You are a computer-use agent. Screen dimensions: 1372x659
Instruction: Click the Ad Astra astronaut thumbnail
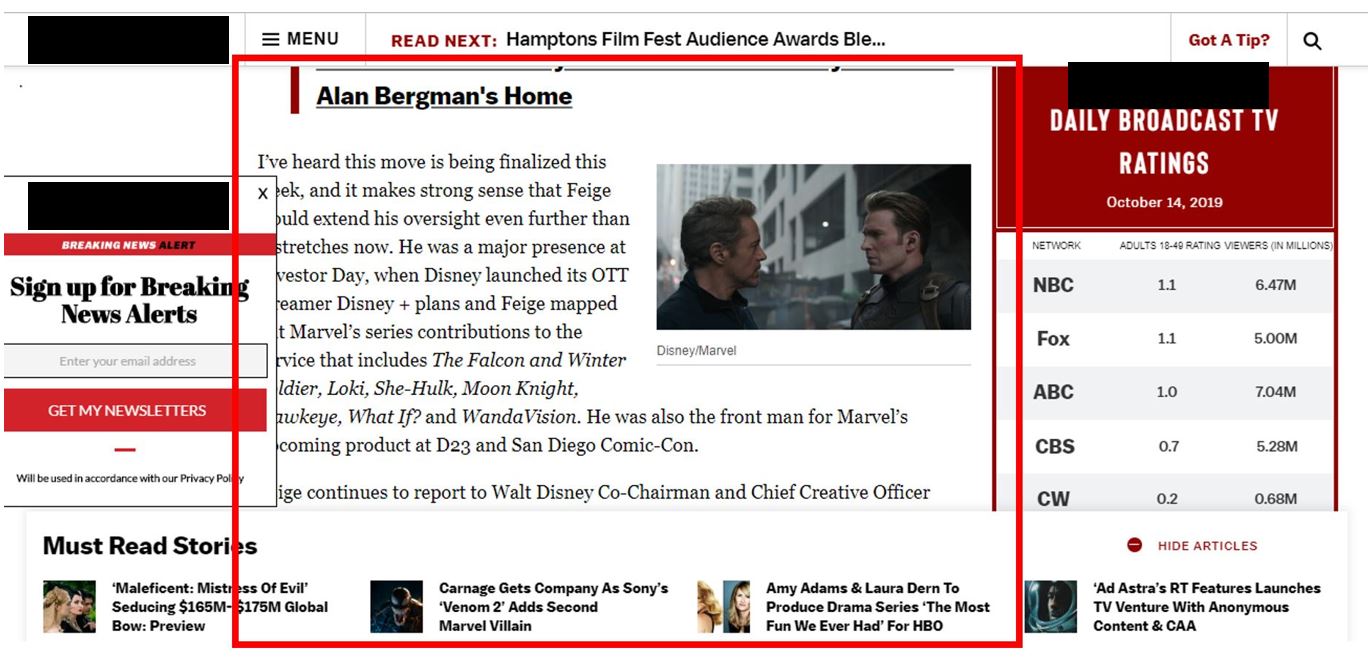pyautogui.click(x=1050, y=606)
